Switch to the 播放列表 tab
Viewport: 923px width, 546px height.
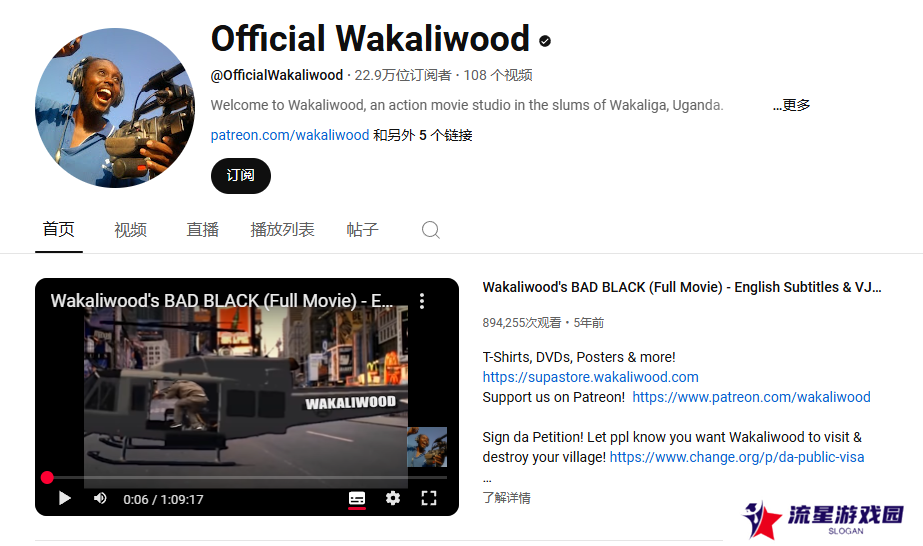click(283, 230)
